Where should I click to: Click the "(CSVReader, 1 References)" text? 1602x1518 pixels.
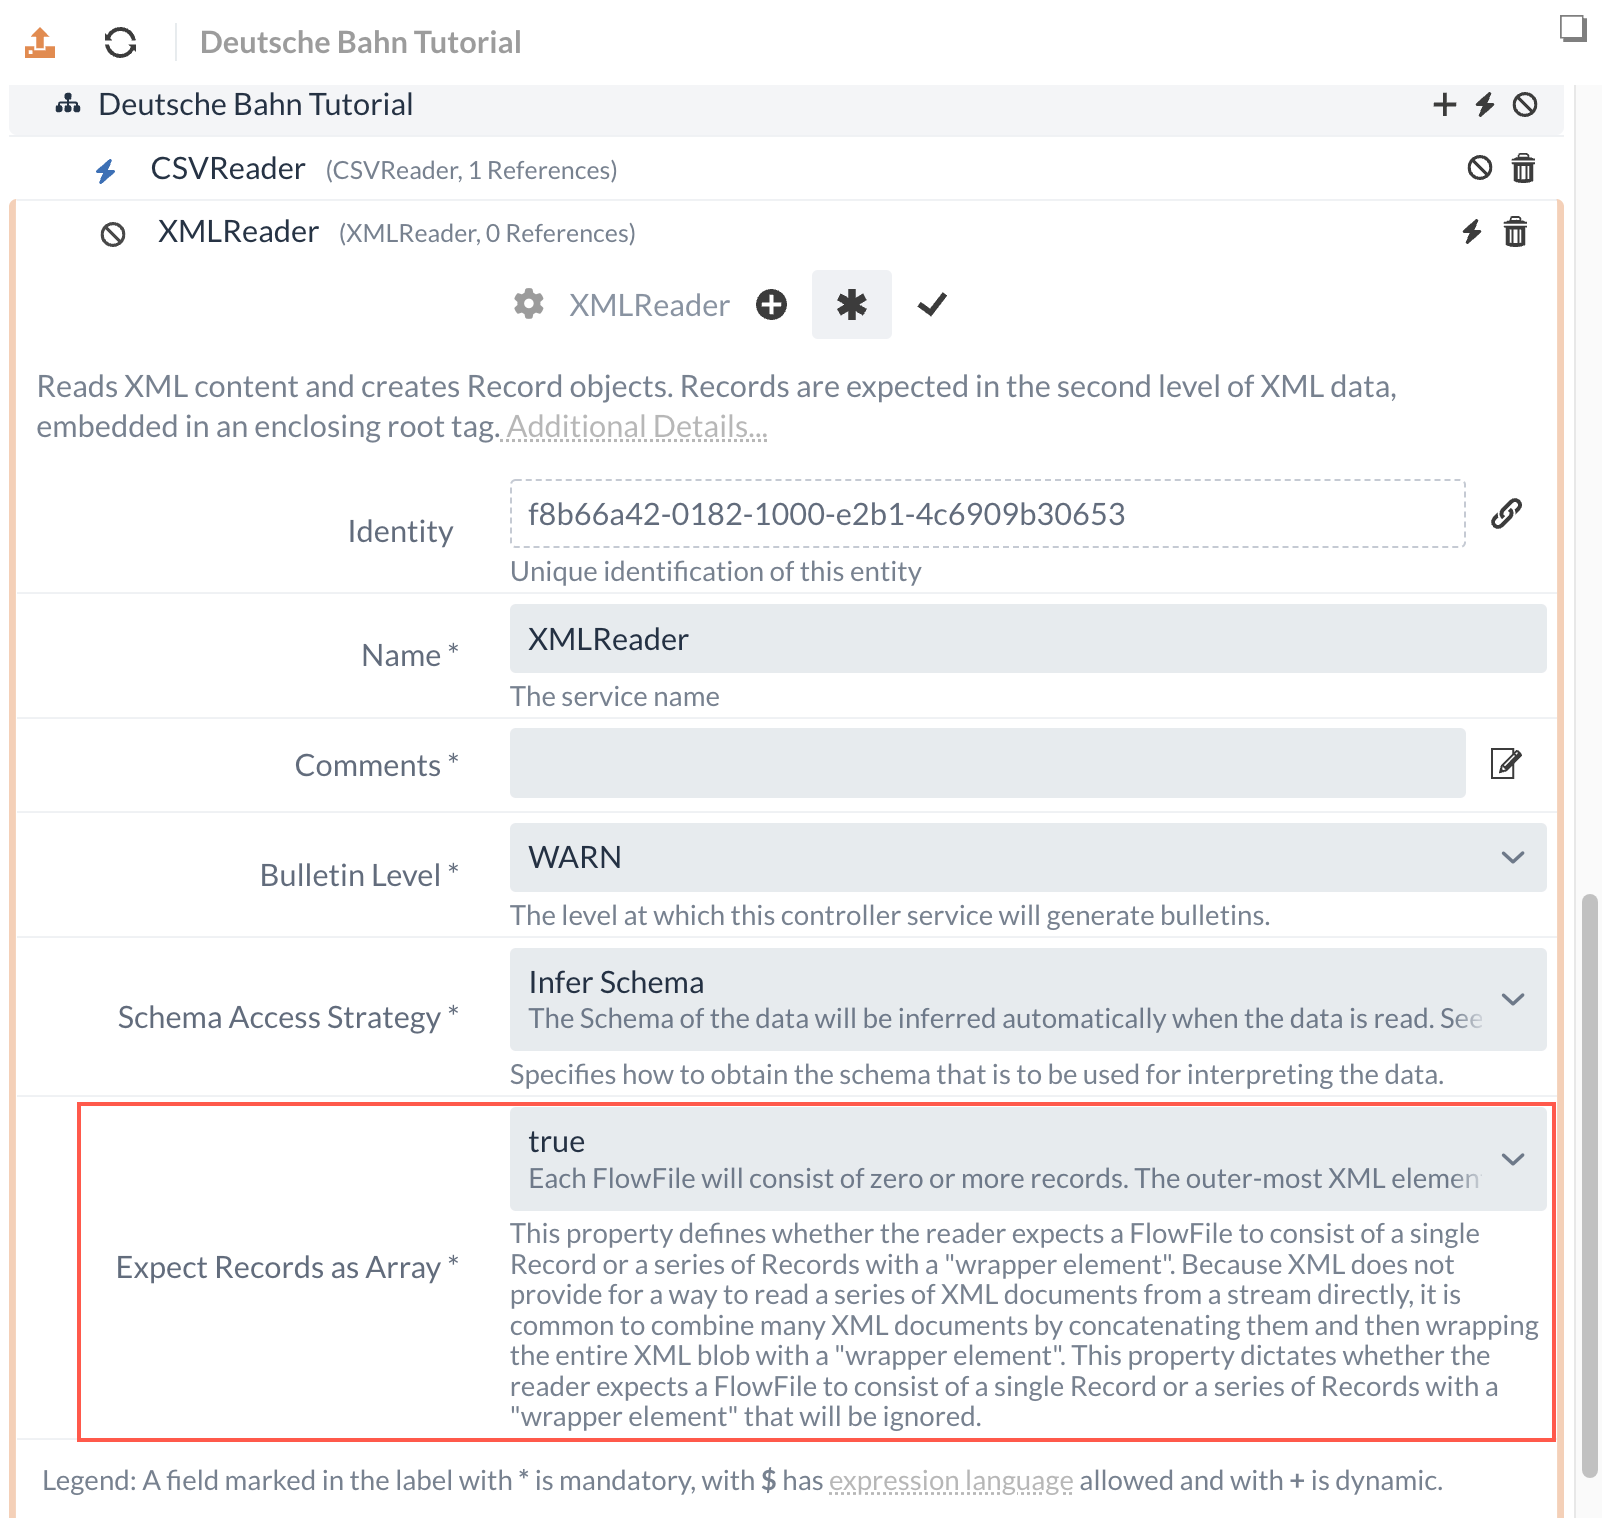471,171
